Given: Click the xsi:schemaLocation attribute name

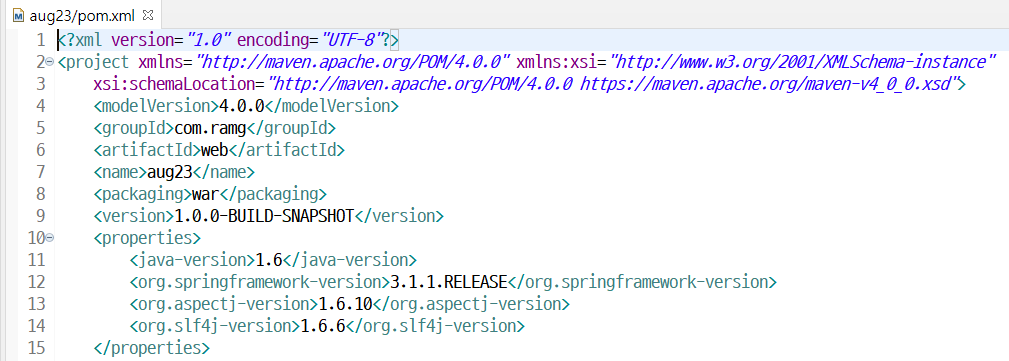Looking at the screenshot, I should tap(174, 84).
